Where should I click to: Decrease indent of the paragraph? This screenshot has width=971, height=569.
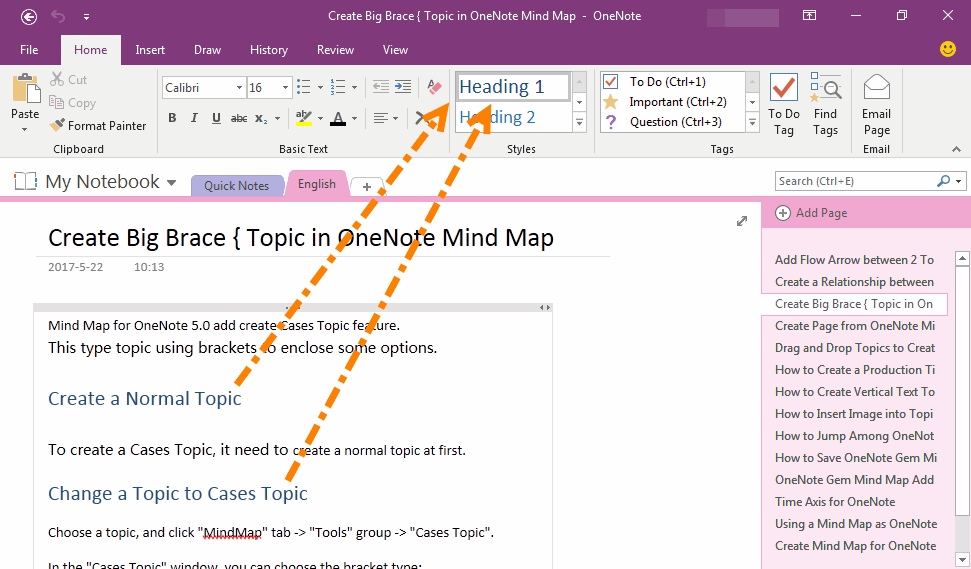381,87
